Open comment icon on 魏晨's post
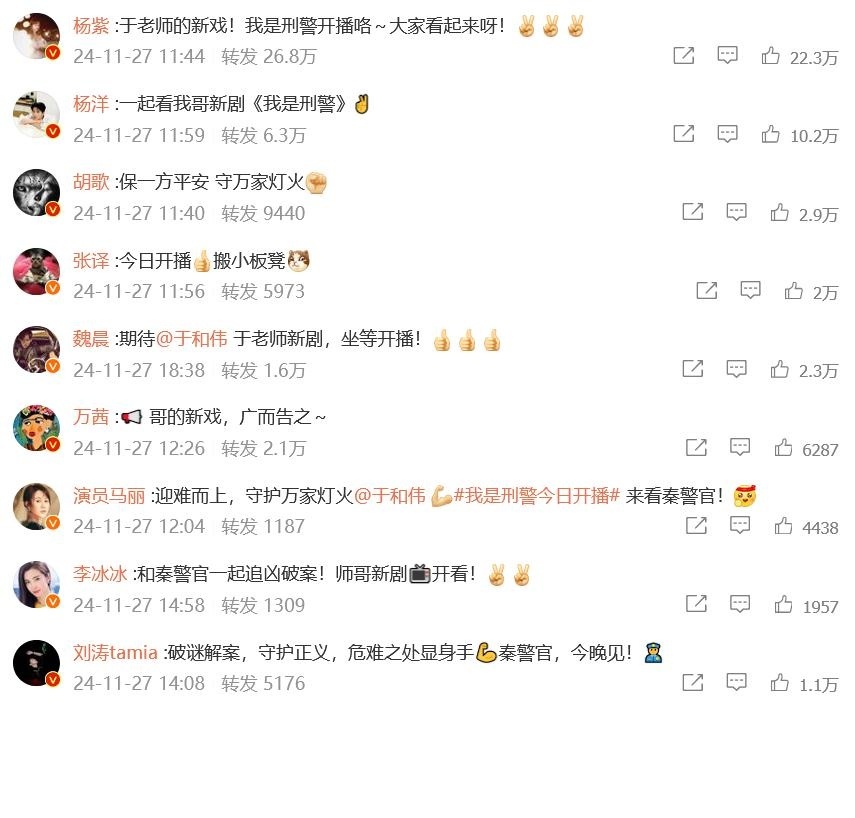Viewport: 855px width, 818px height. click(x=736, y=369)
